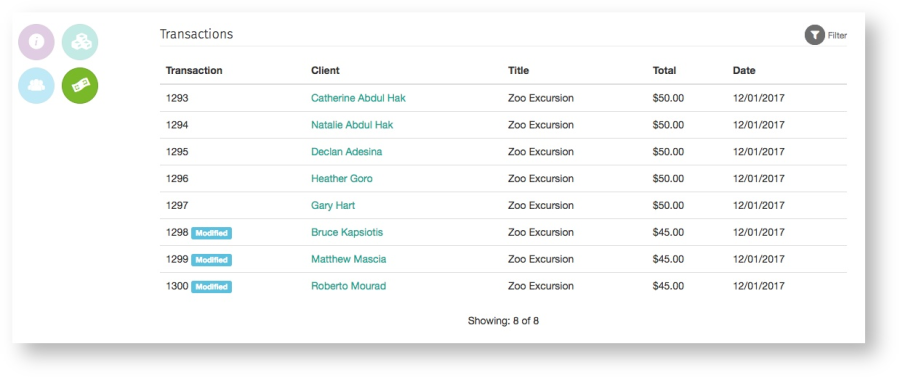Open client Gary Hart
Viewport: 900px width, 378px height.
coord(333,205)
